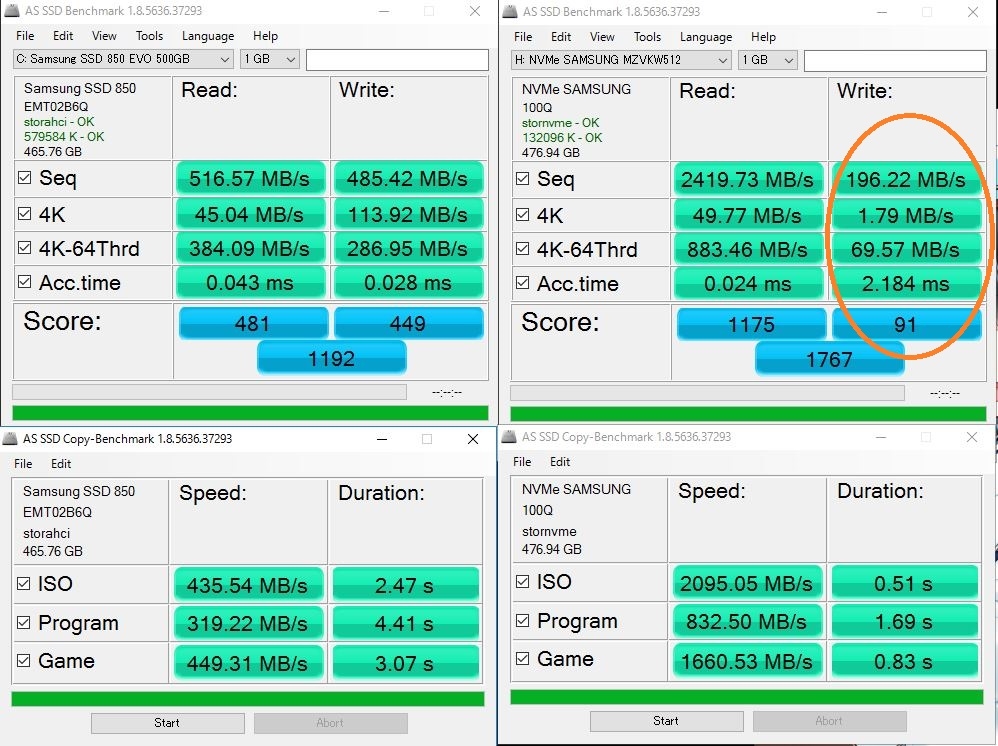Open Tools menu in Samsung 850 benchmark window
This screenshot has width=998, height=746.
(150, 36)
